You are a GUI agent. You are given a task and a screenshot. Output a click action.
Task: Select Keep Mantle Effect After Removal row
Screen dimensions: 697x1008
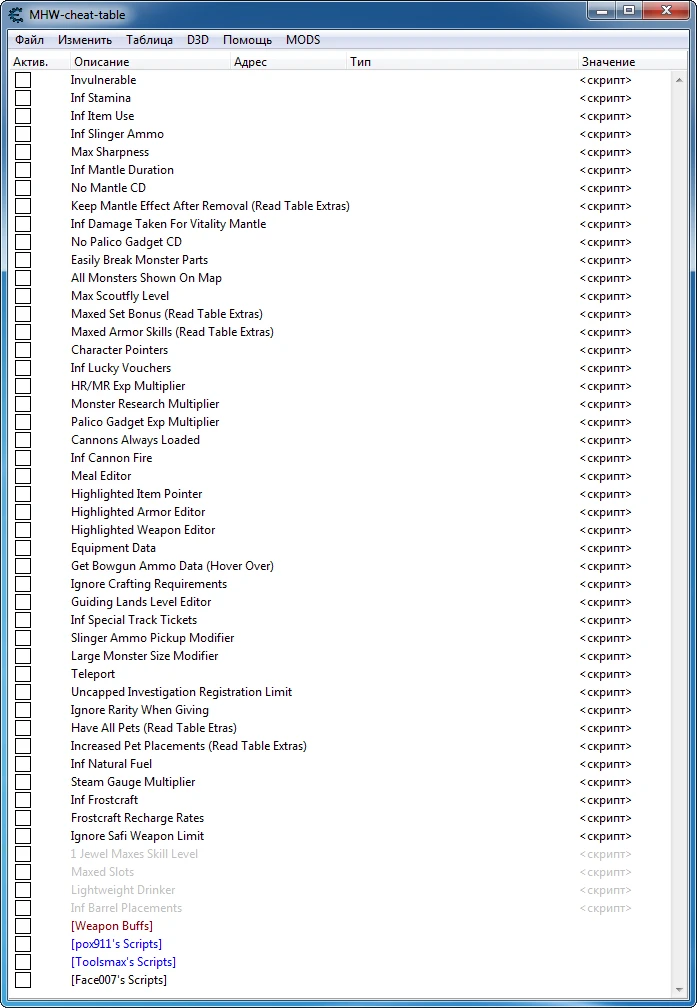click(210, 206)
